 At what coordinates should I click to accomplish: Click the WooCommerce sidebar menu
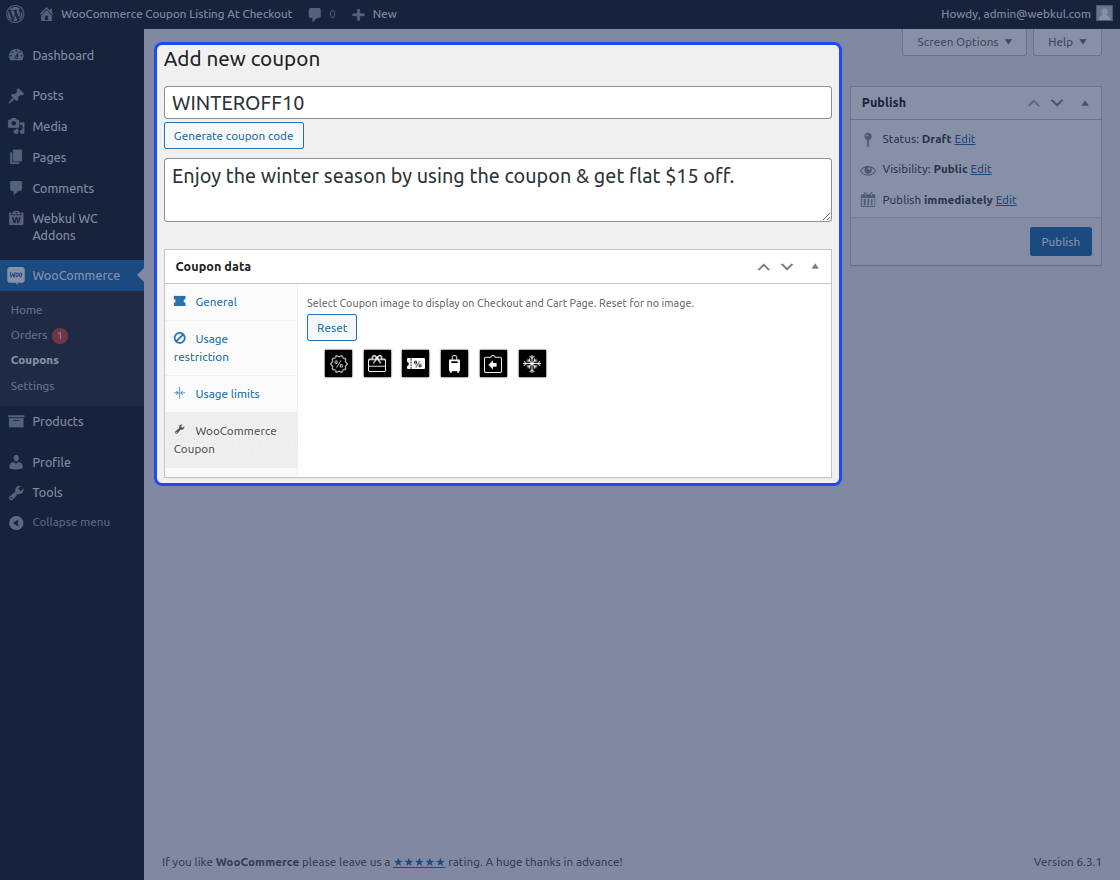tap(71, 275)
